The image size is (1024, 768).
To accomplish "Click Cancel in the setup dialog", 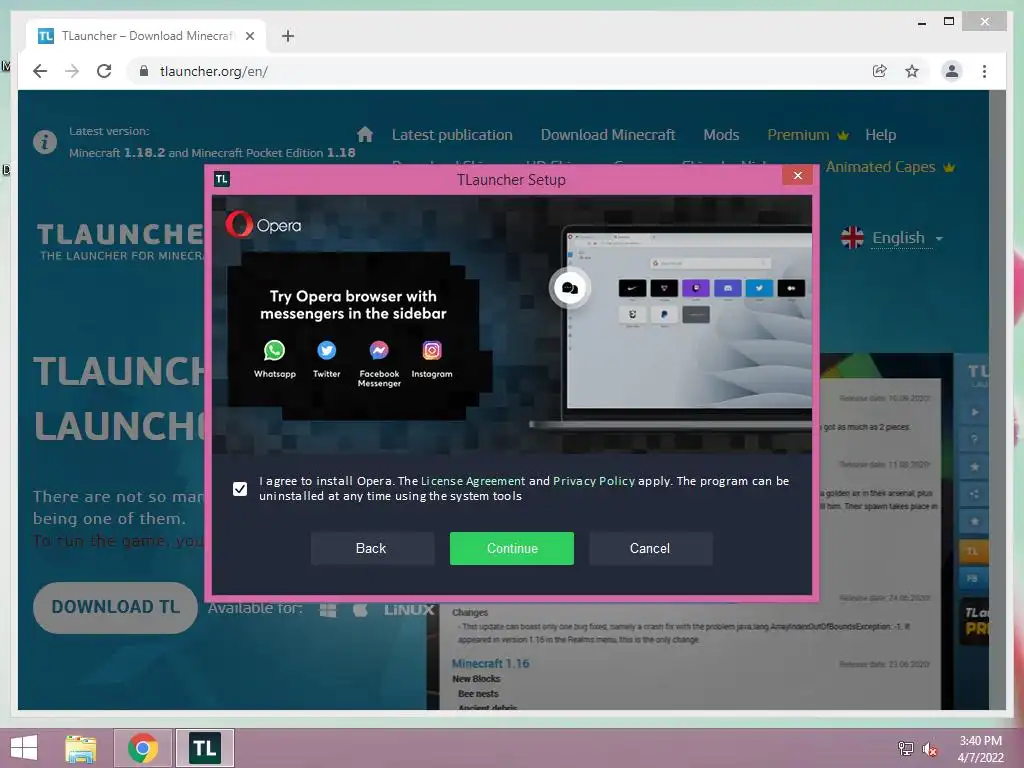I will [650, 548].
